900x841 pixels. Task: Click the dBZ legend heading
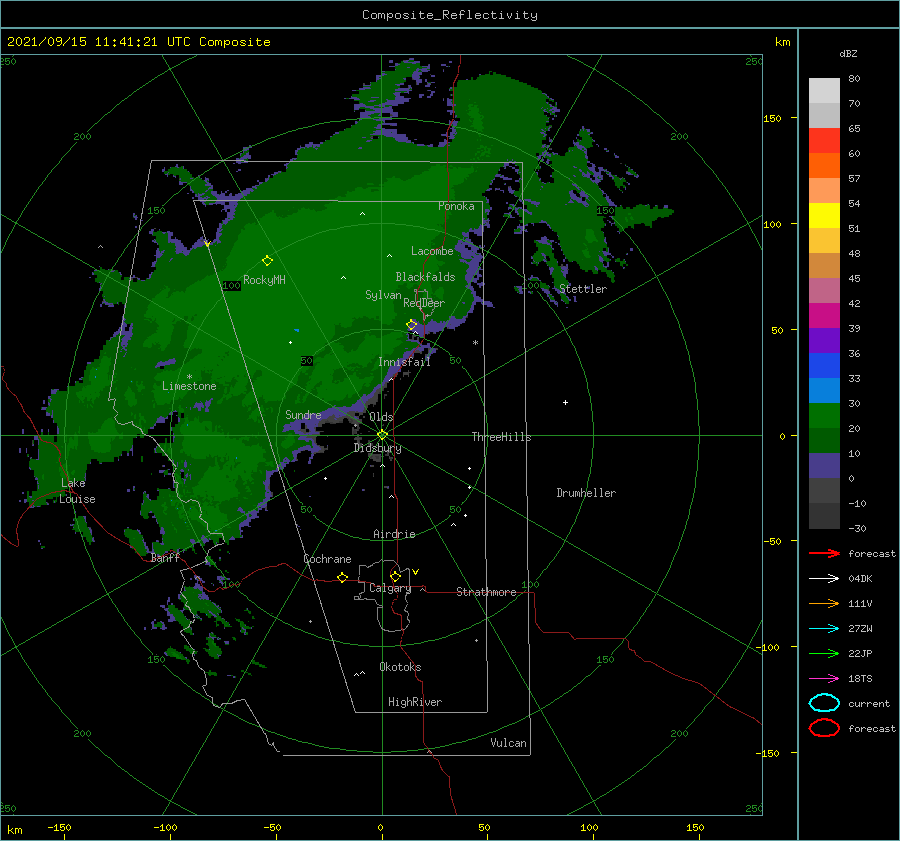click(848, 53)
